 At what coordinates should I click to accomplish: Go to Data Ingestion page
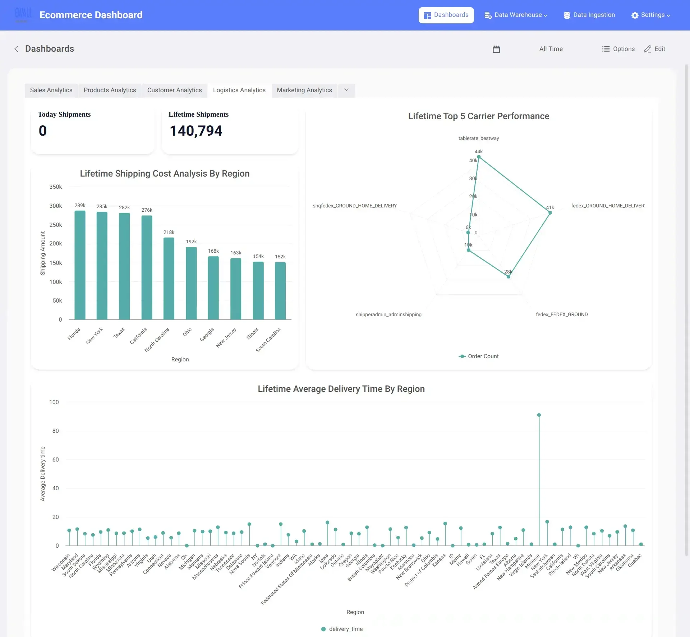tap(589, 15)
